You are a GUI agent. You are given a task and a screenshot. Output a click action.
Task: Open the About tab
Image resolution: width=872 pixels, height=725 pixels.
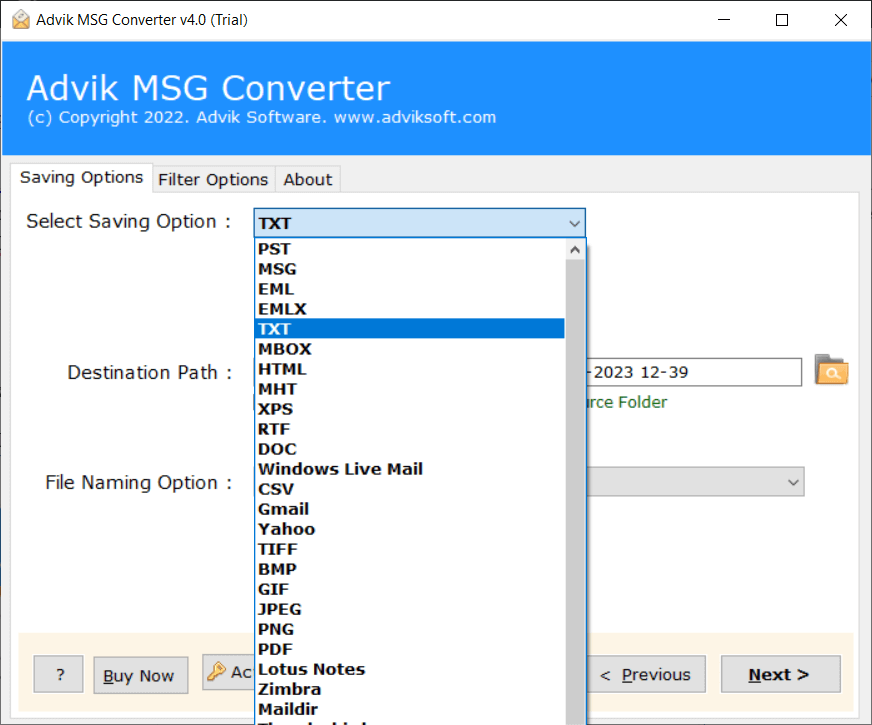coord(308,180)
